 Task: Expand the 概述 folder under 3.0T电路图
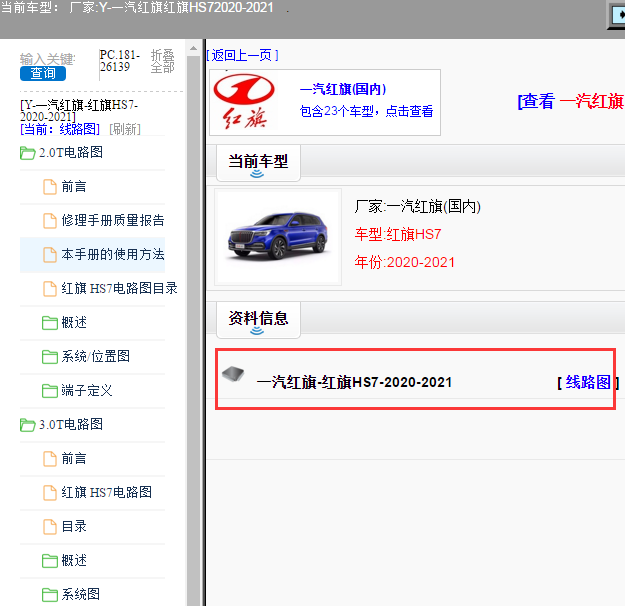[x=74, y=561]
